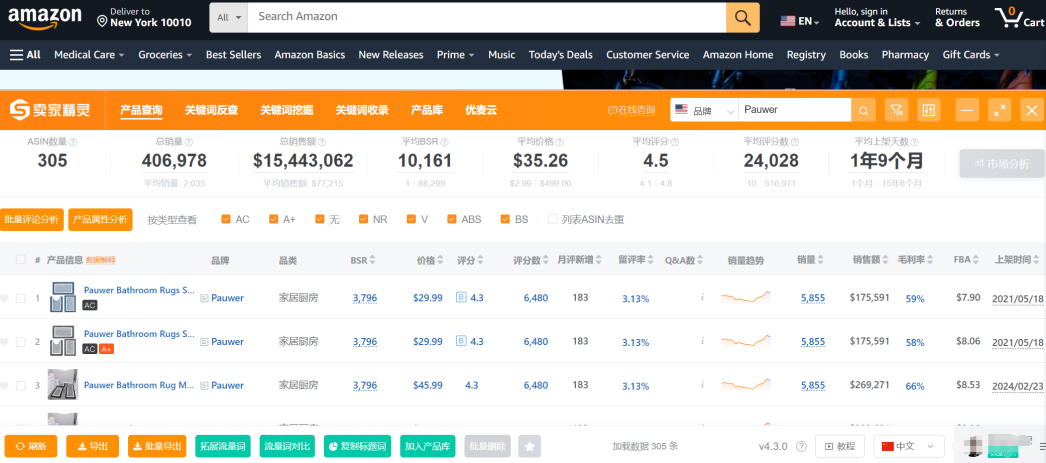Click row 3 product thumbnail image
Screen dimensions: 1046x463
[63, 385]
